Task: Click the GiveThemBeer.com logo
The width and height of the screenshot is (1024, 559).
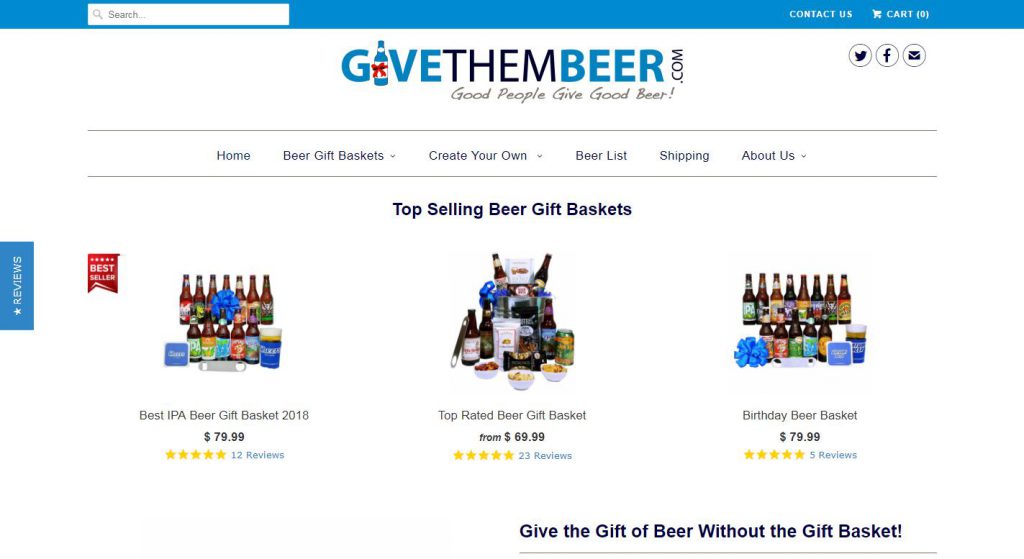Action: click(512, 71)
